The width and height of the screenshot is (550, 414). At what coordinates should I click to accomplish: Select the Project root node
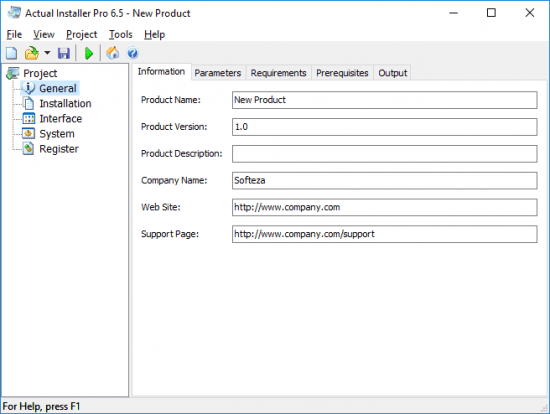40,73
